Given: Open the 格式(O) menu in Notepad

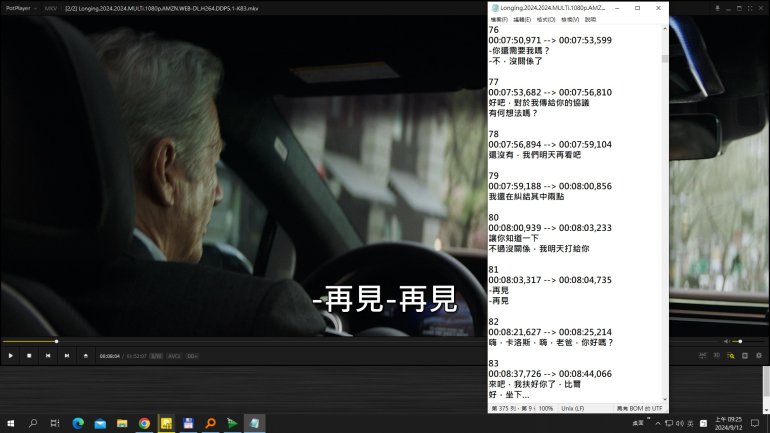Looking at the screenshot, I should click(x=546, y=20).
